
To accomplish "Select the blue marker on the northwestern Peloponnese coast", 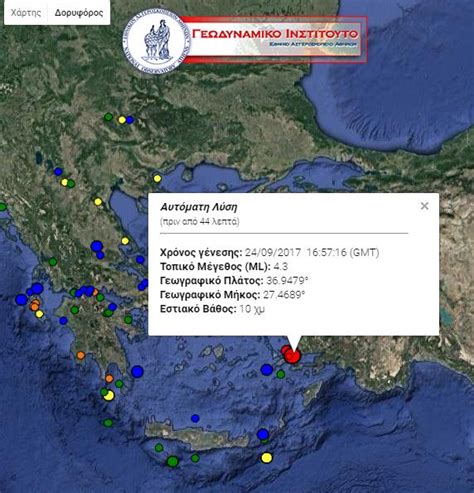I will (63, 321).
